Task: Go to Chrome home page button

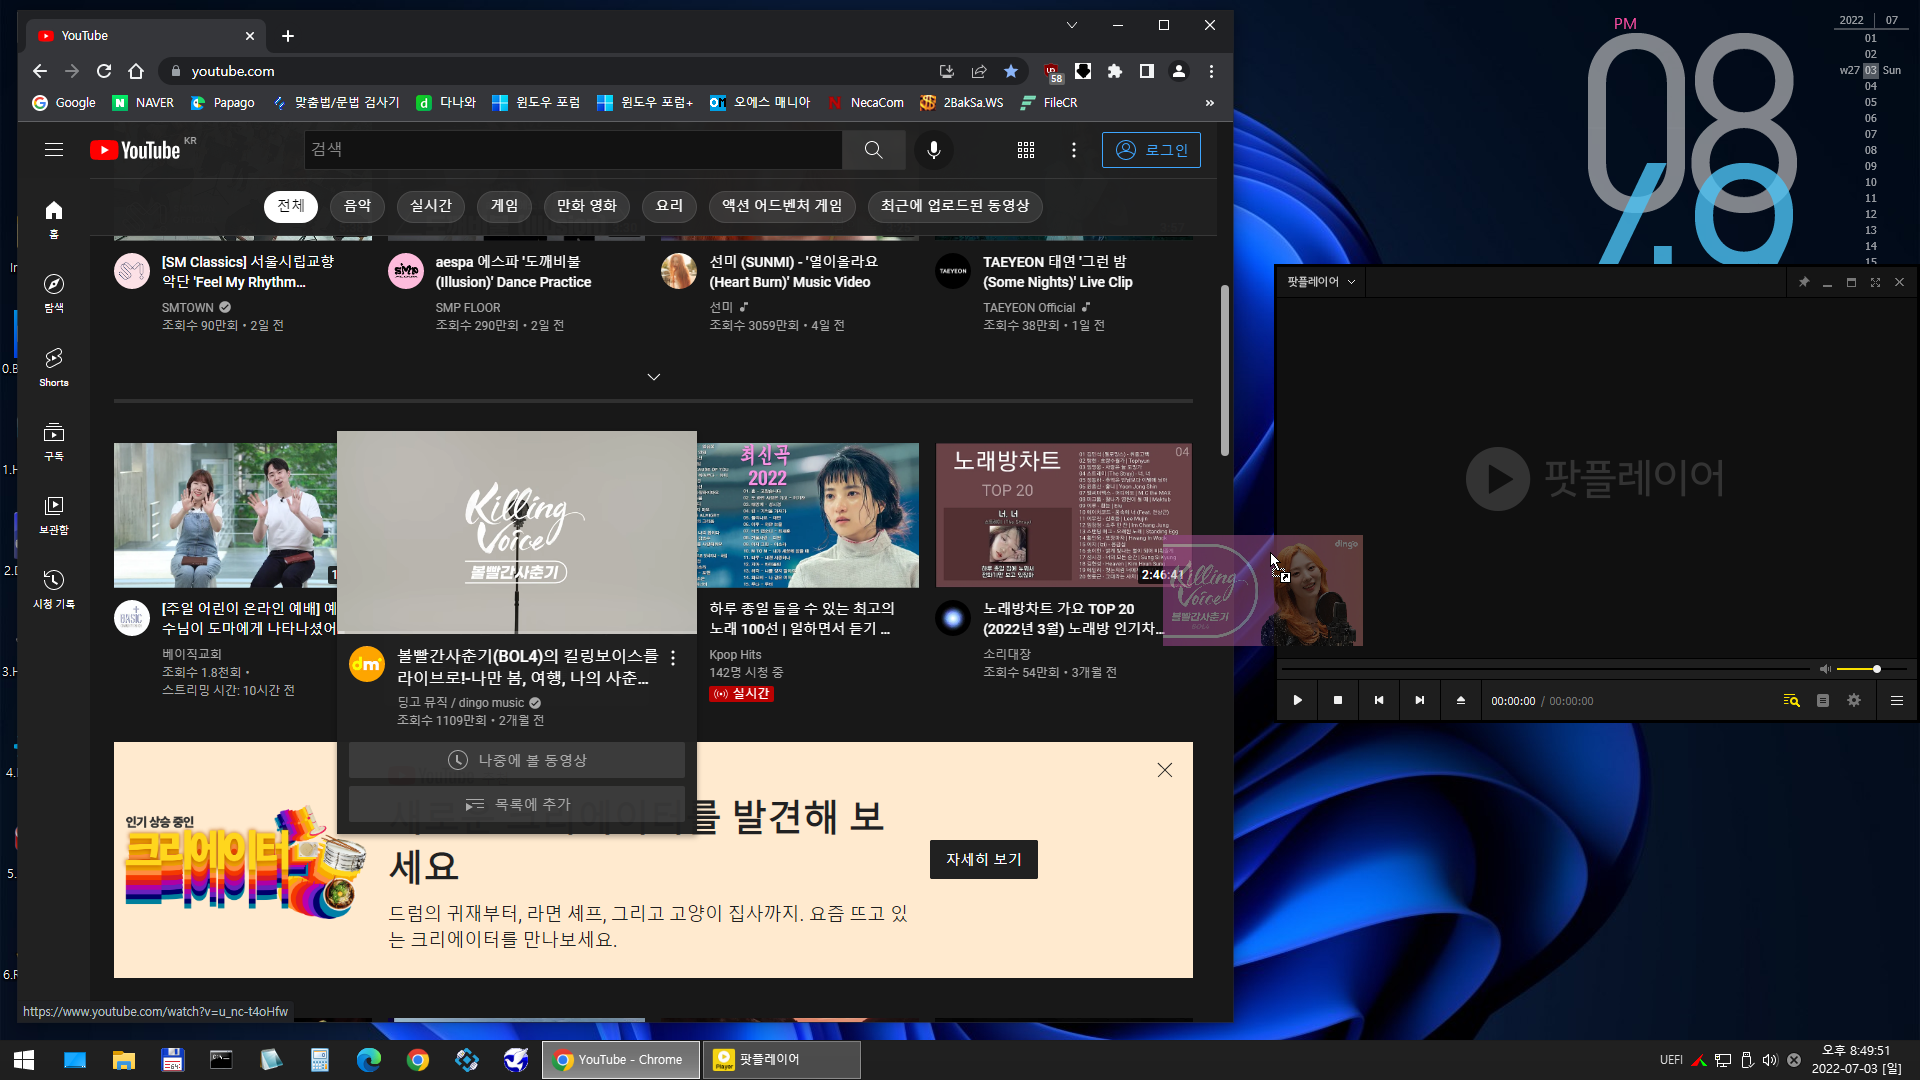Action: click(x=136, y=71)
